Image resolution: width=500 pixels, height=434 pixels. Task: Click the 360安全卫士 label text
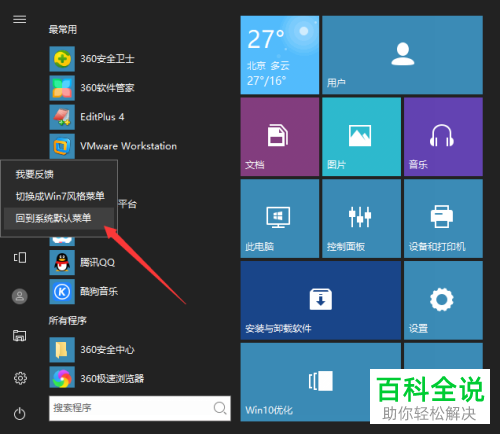click(x=107, y=59)
